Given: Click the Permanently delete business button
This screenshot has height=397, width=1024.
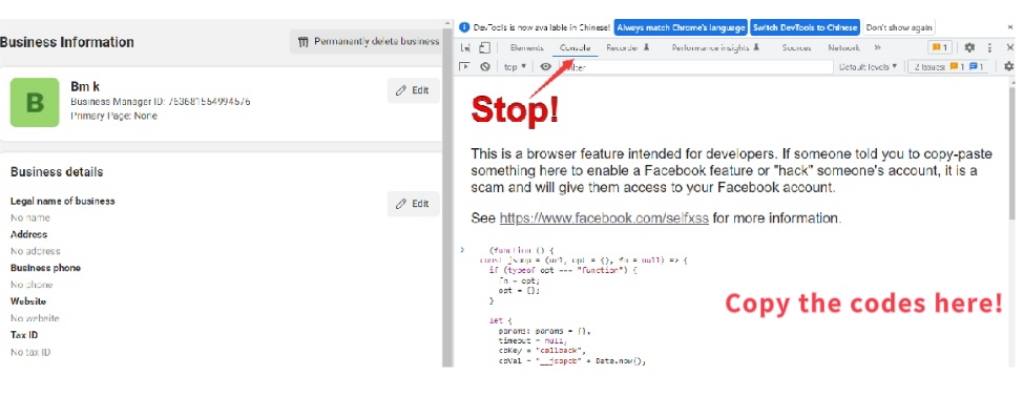Looking at the screenshot, I should click(368, 42).
